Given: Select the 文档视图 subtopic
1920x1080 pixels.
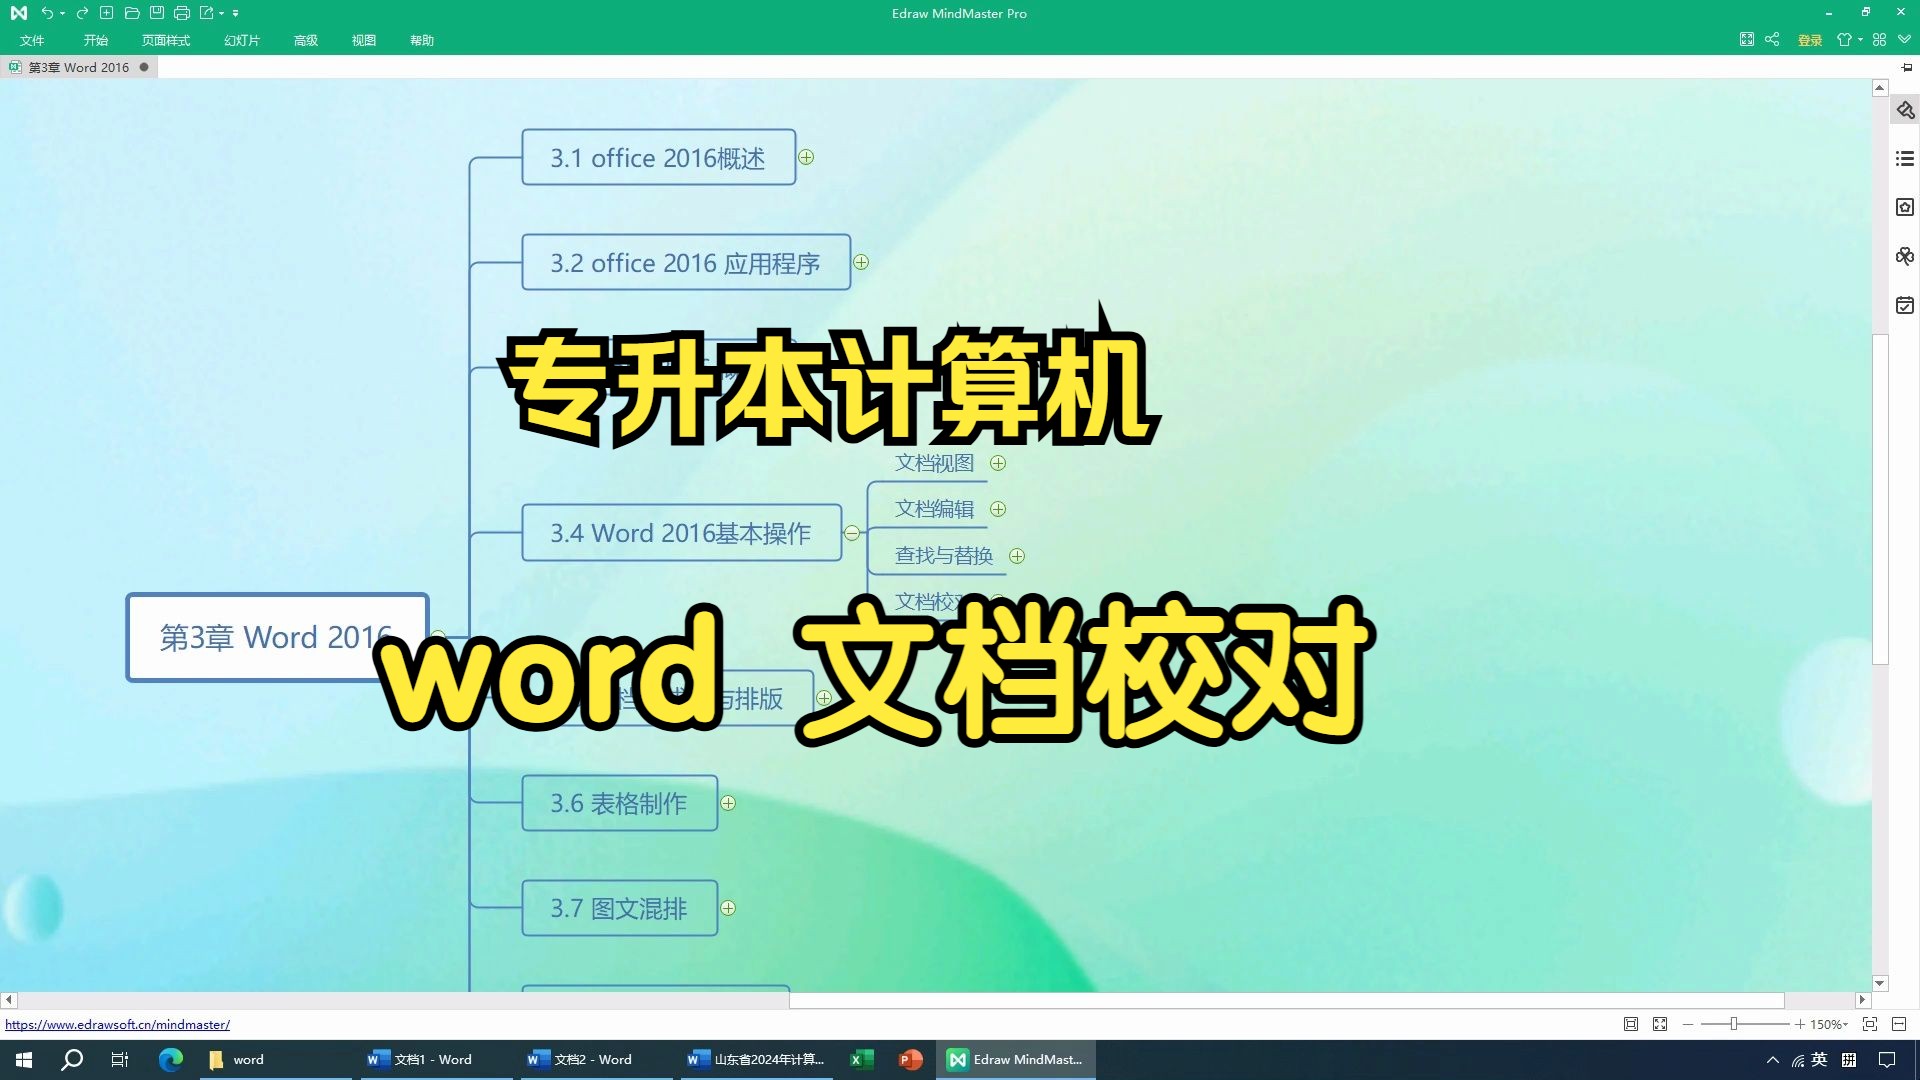Looking at the screenshot, I should tap(934, 463).
